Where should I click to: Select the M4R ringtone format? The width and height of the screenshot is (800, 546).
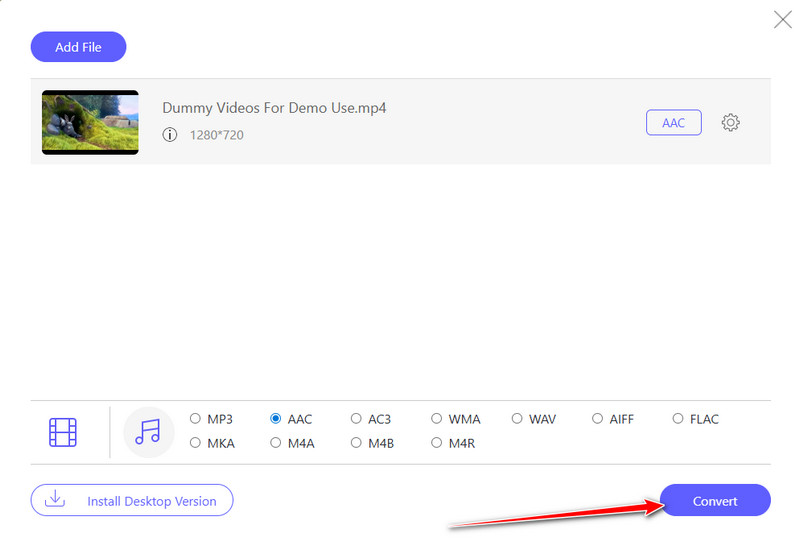click(x=437, y=443)
